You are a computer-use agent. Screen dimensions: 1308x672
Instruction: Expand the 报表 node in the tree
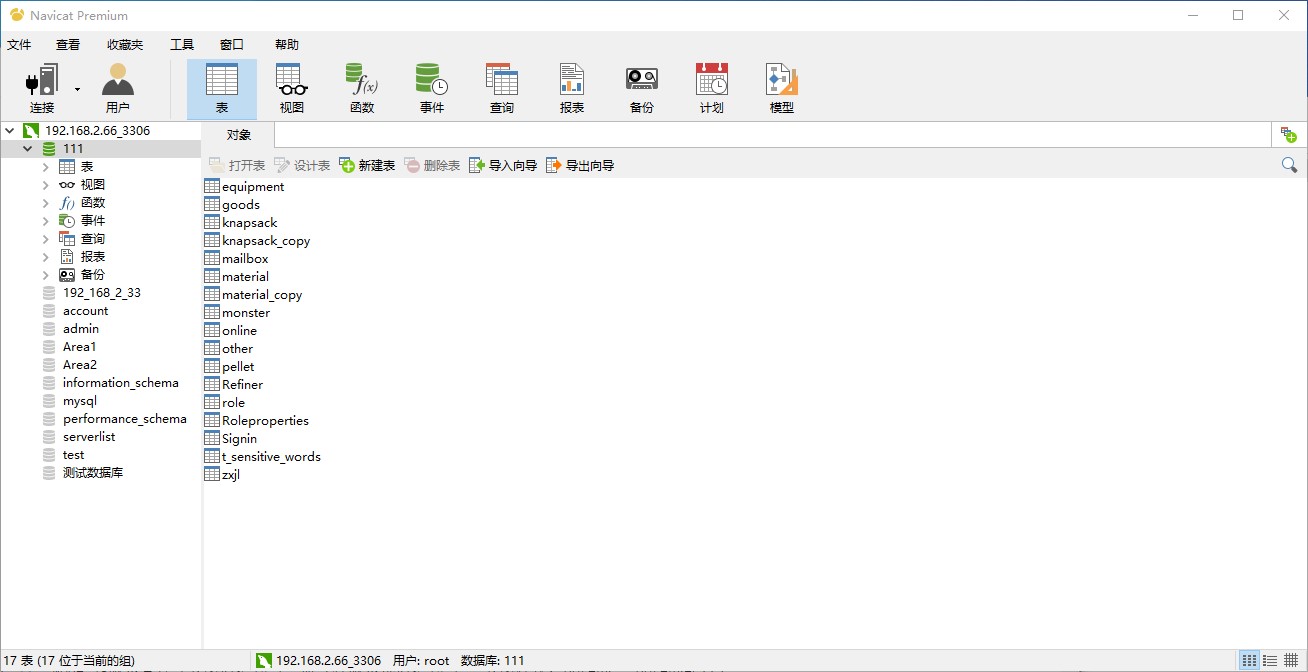[x=46, y=257]
